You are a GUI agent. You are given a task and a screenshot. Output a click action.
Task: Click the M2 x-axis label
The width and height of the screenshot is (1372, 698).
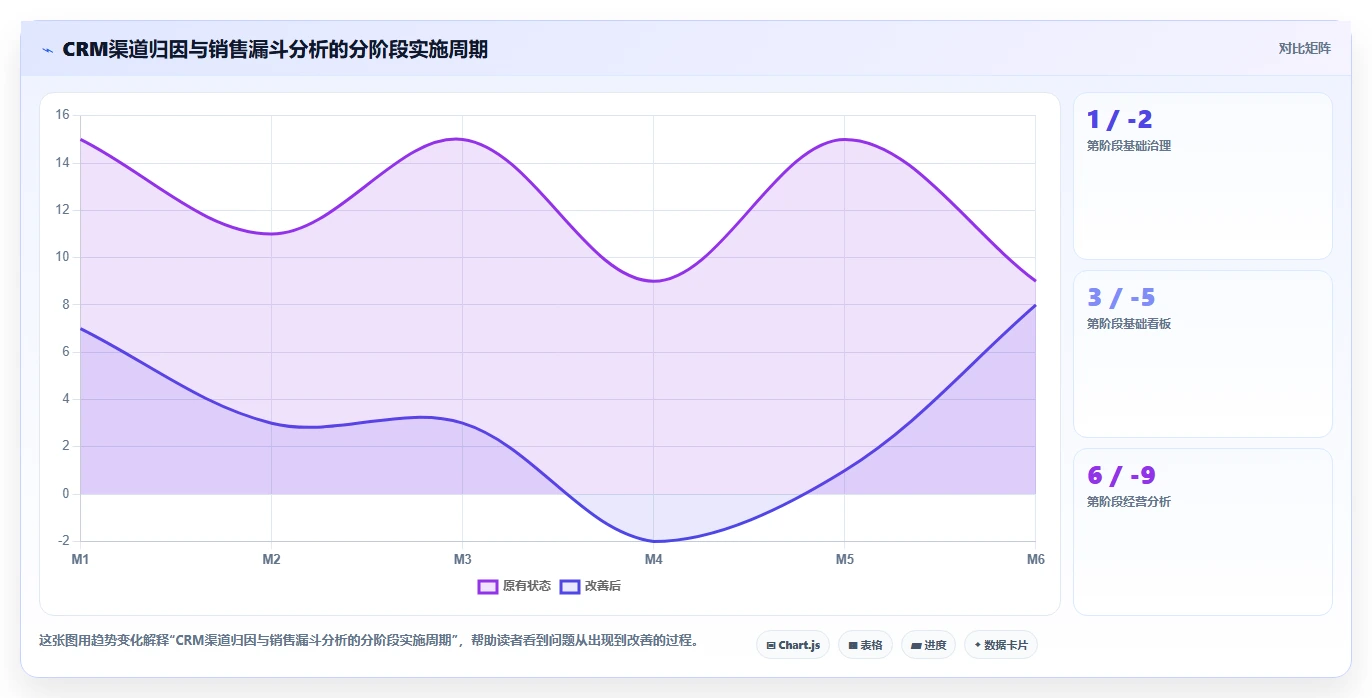pos(271,559)
